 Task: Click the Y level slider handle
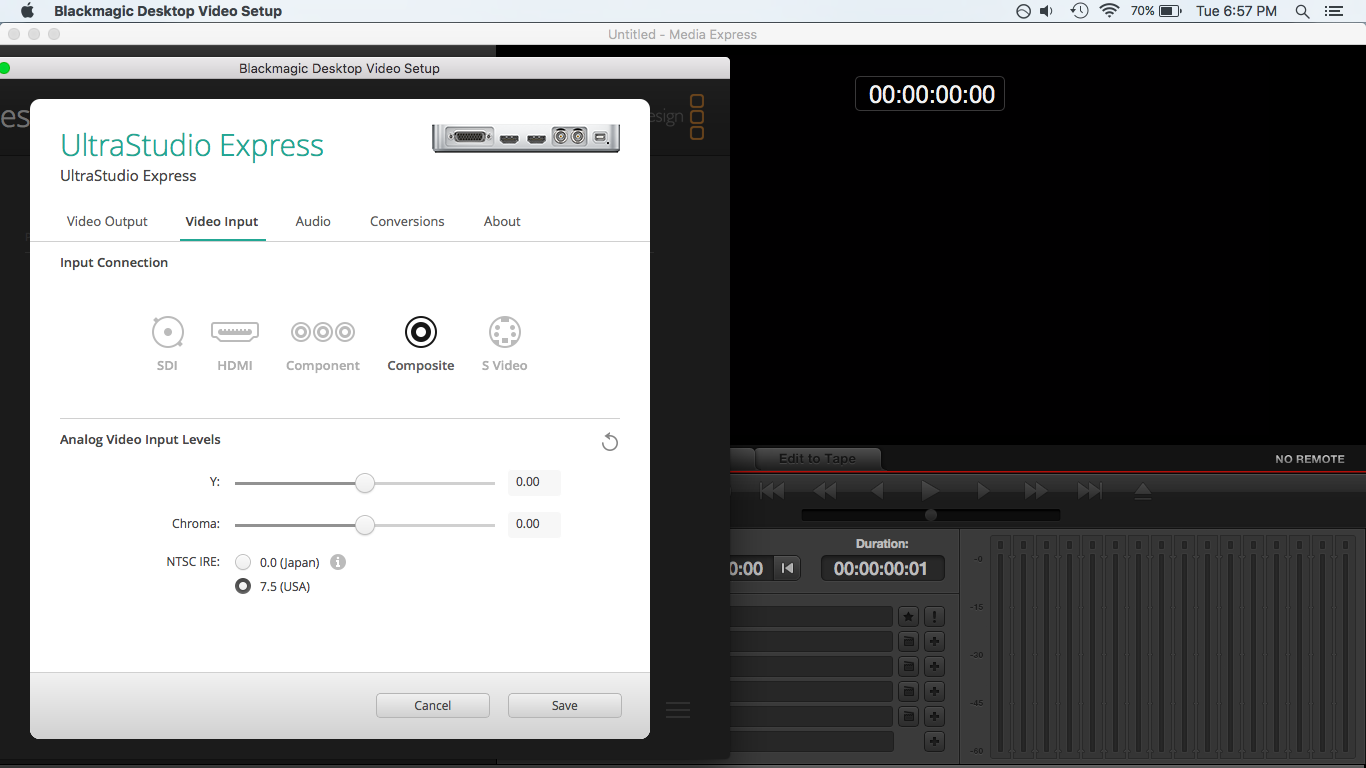(x=365, y=483)
